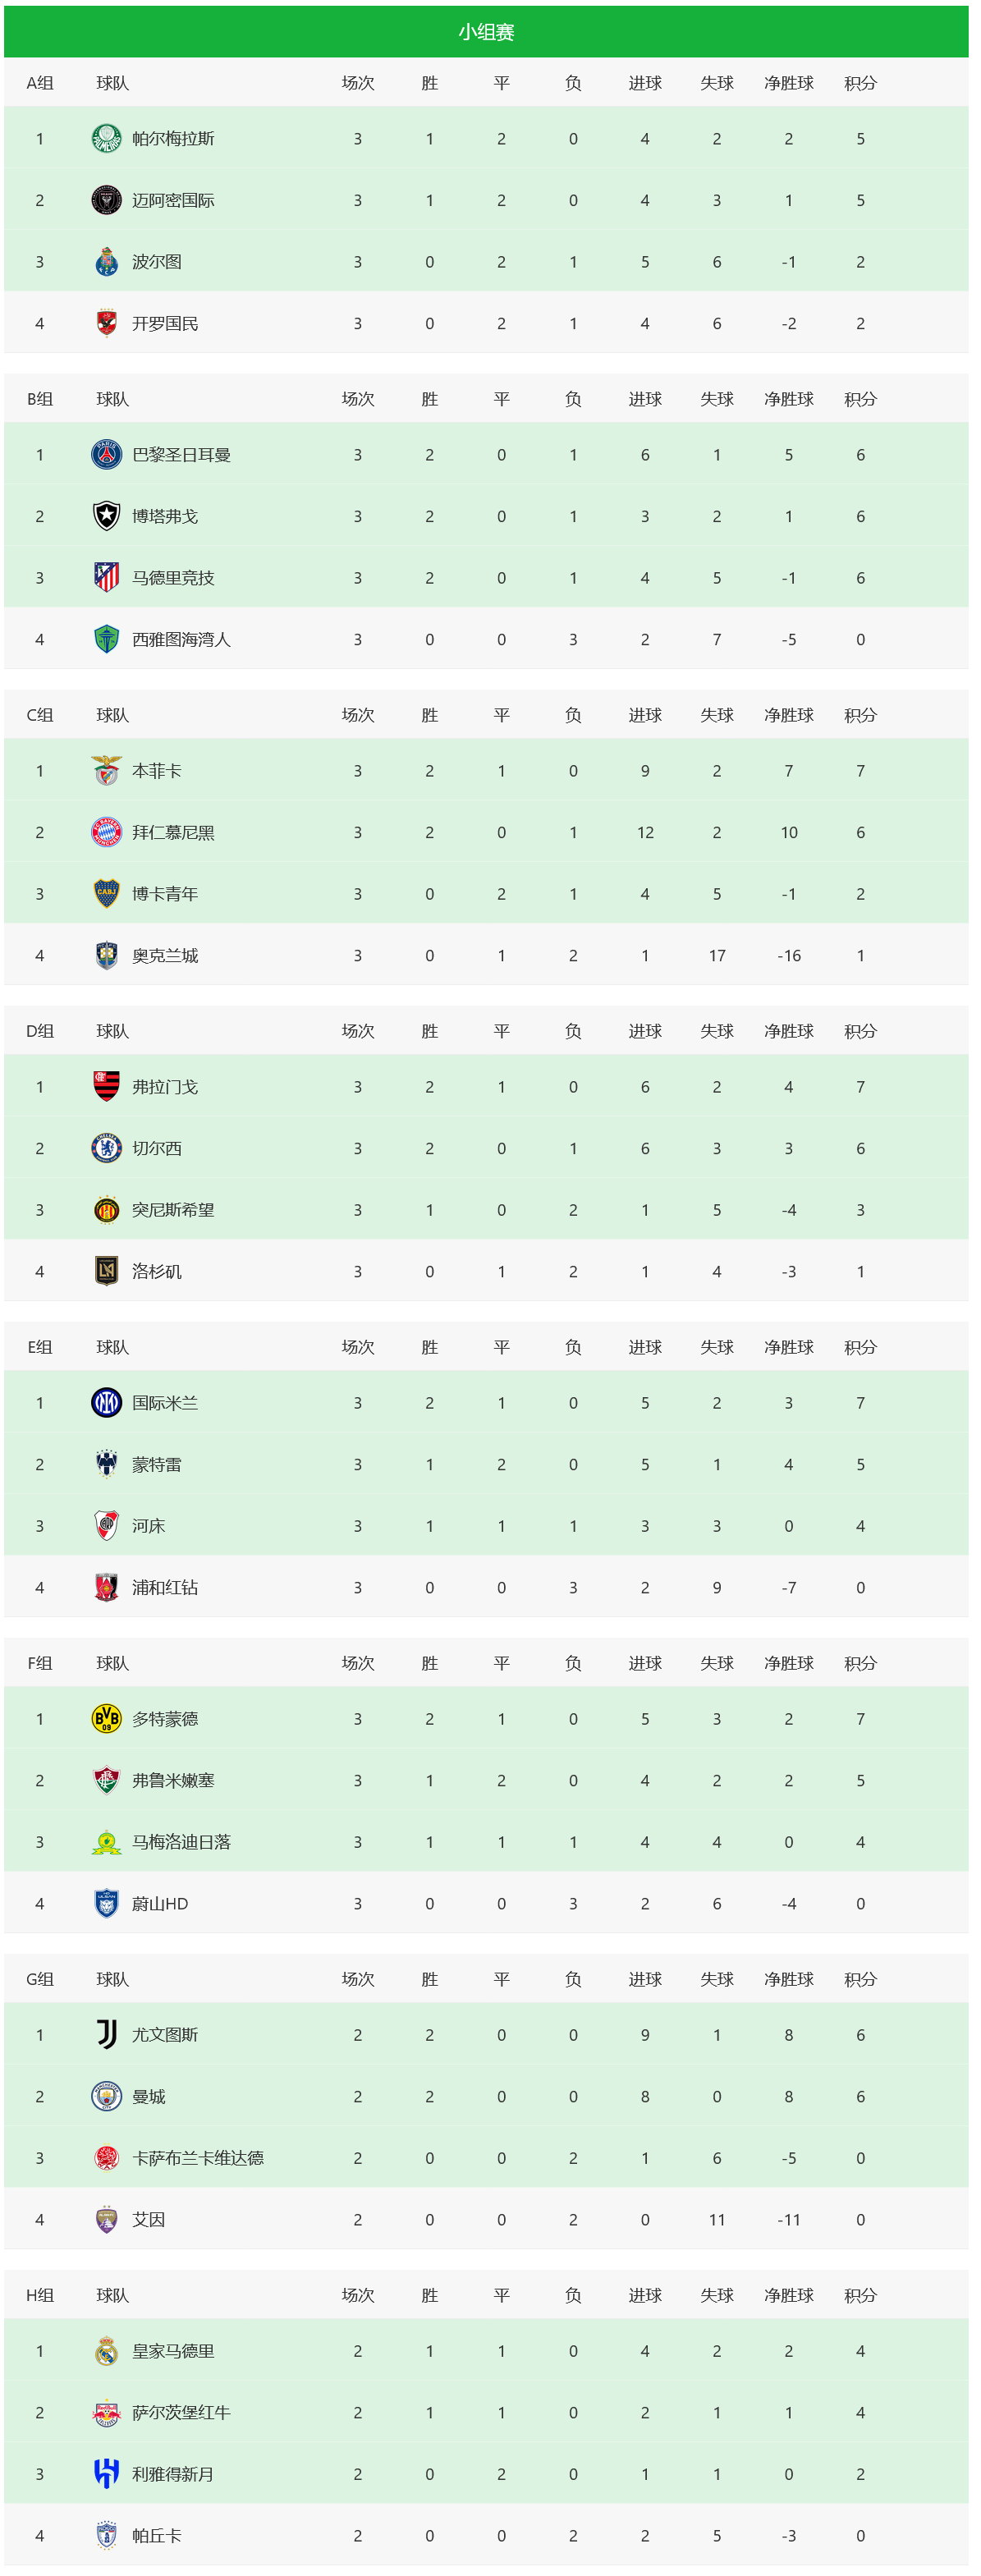The image size is (981, 2576).
Task: Click the 小组赛 green header tab
Action: (486, 32)
